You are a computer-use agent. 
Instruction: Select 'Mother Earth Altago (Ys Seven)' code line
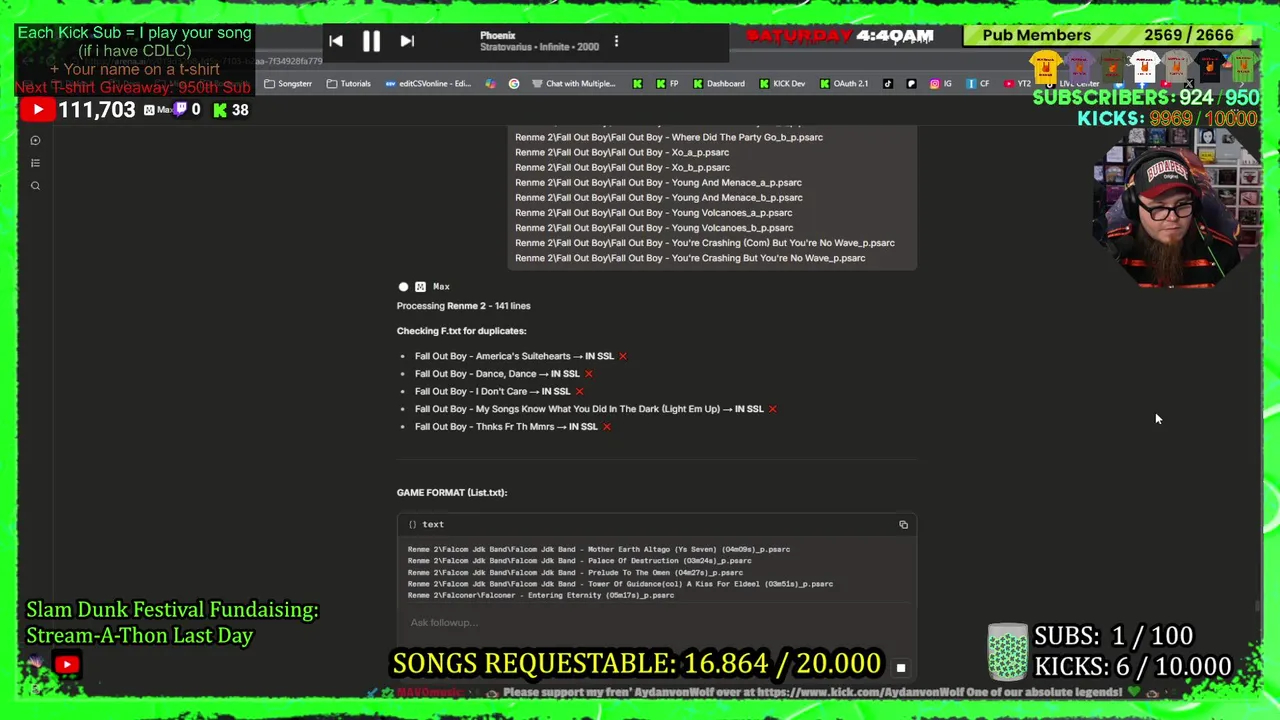[599, 550]
